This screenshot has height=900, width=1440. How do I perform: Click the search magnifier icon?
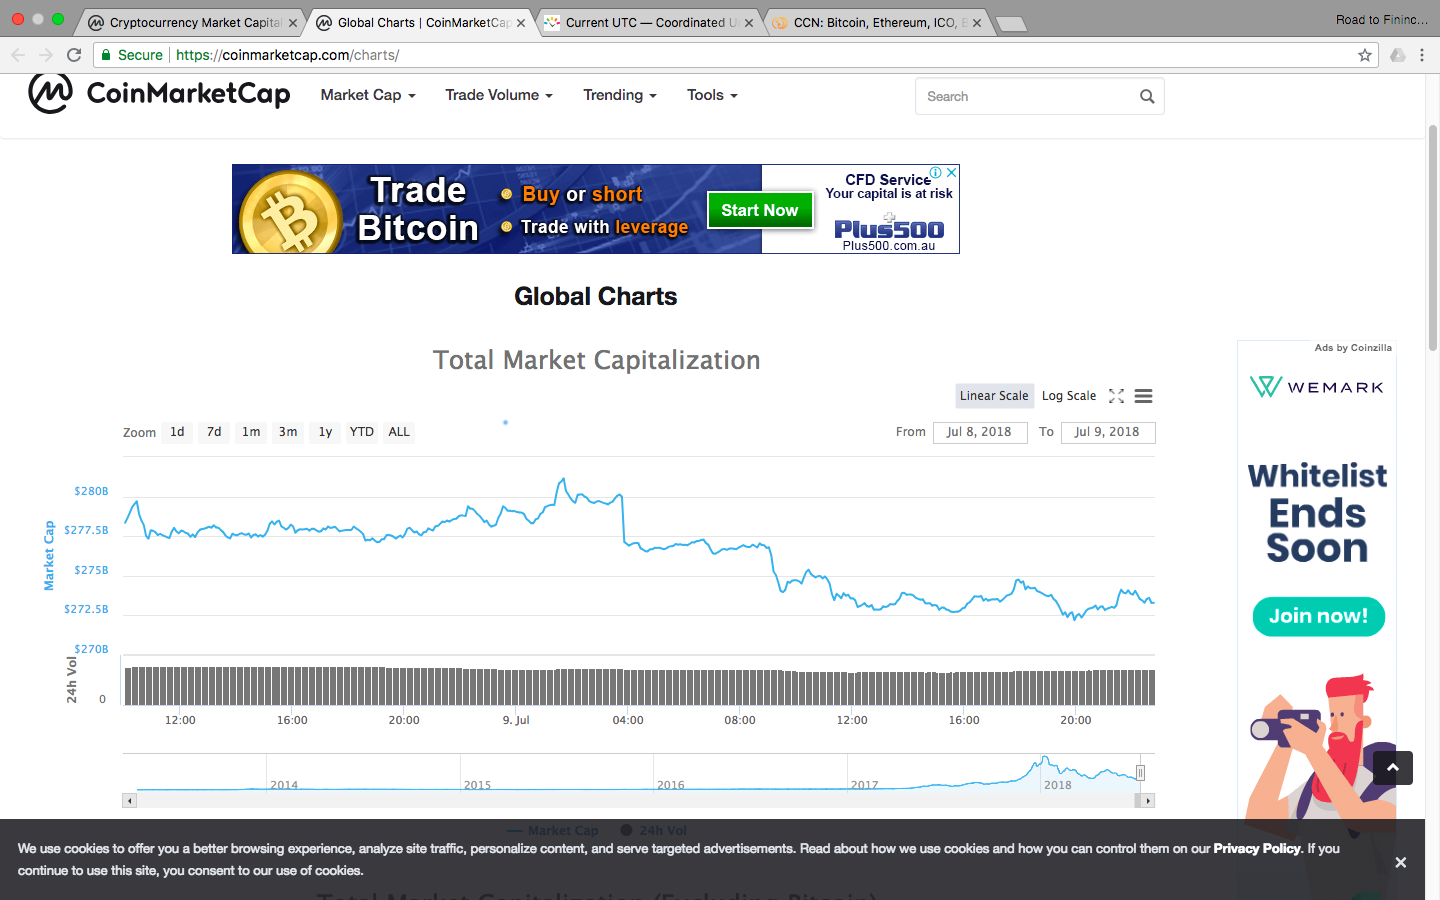click(x=1147, y=97)
